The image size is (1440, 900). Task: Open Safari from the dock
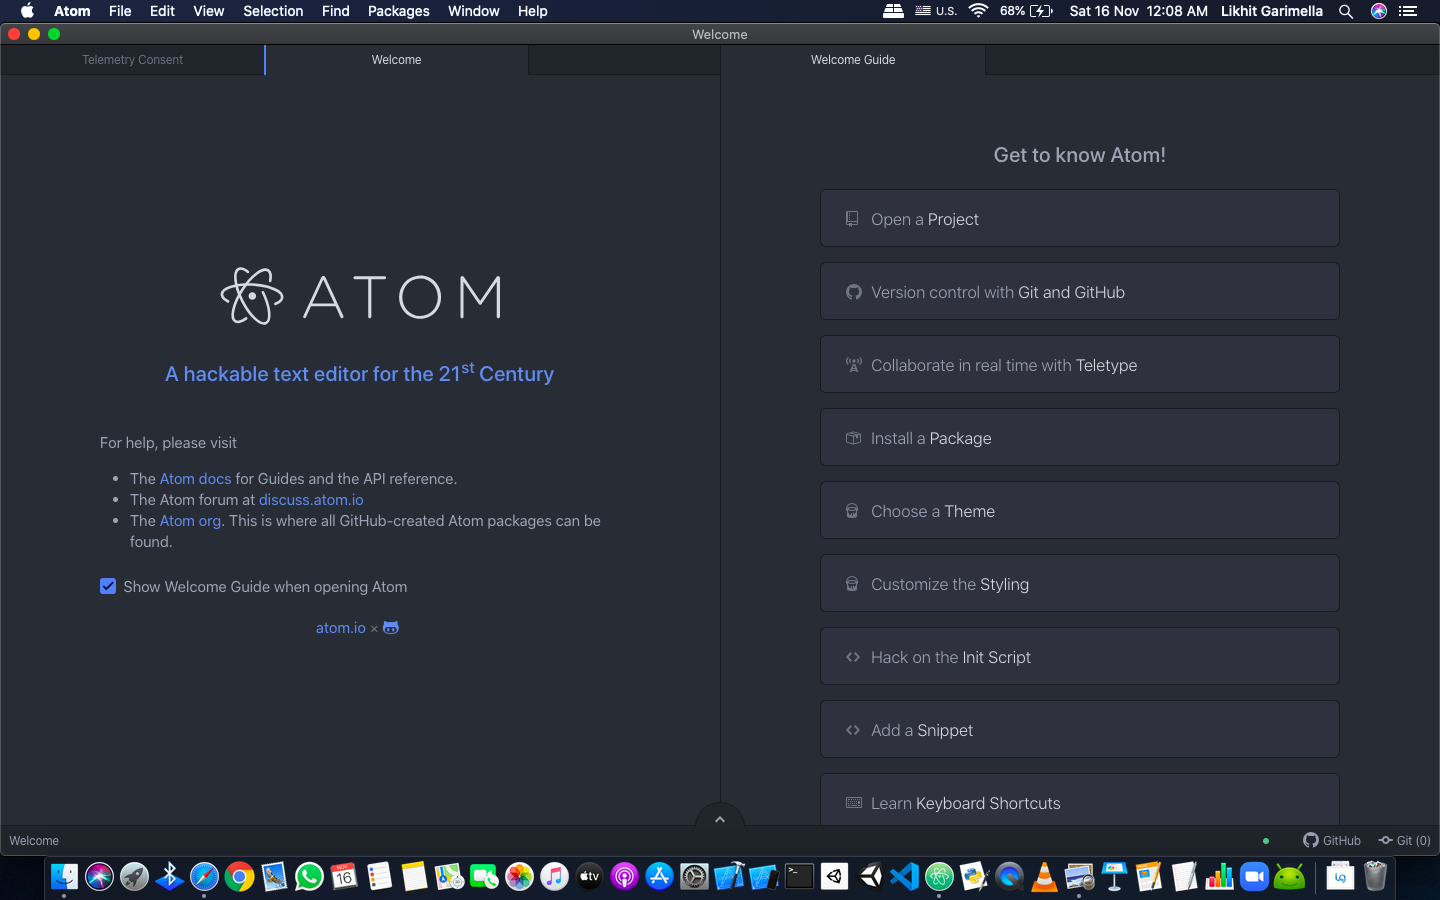click(204, 877)
